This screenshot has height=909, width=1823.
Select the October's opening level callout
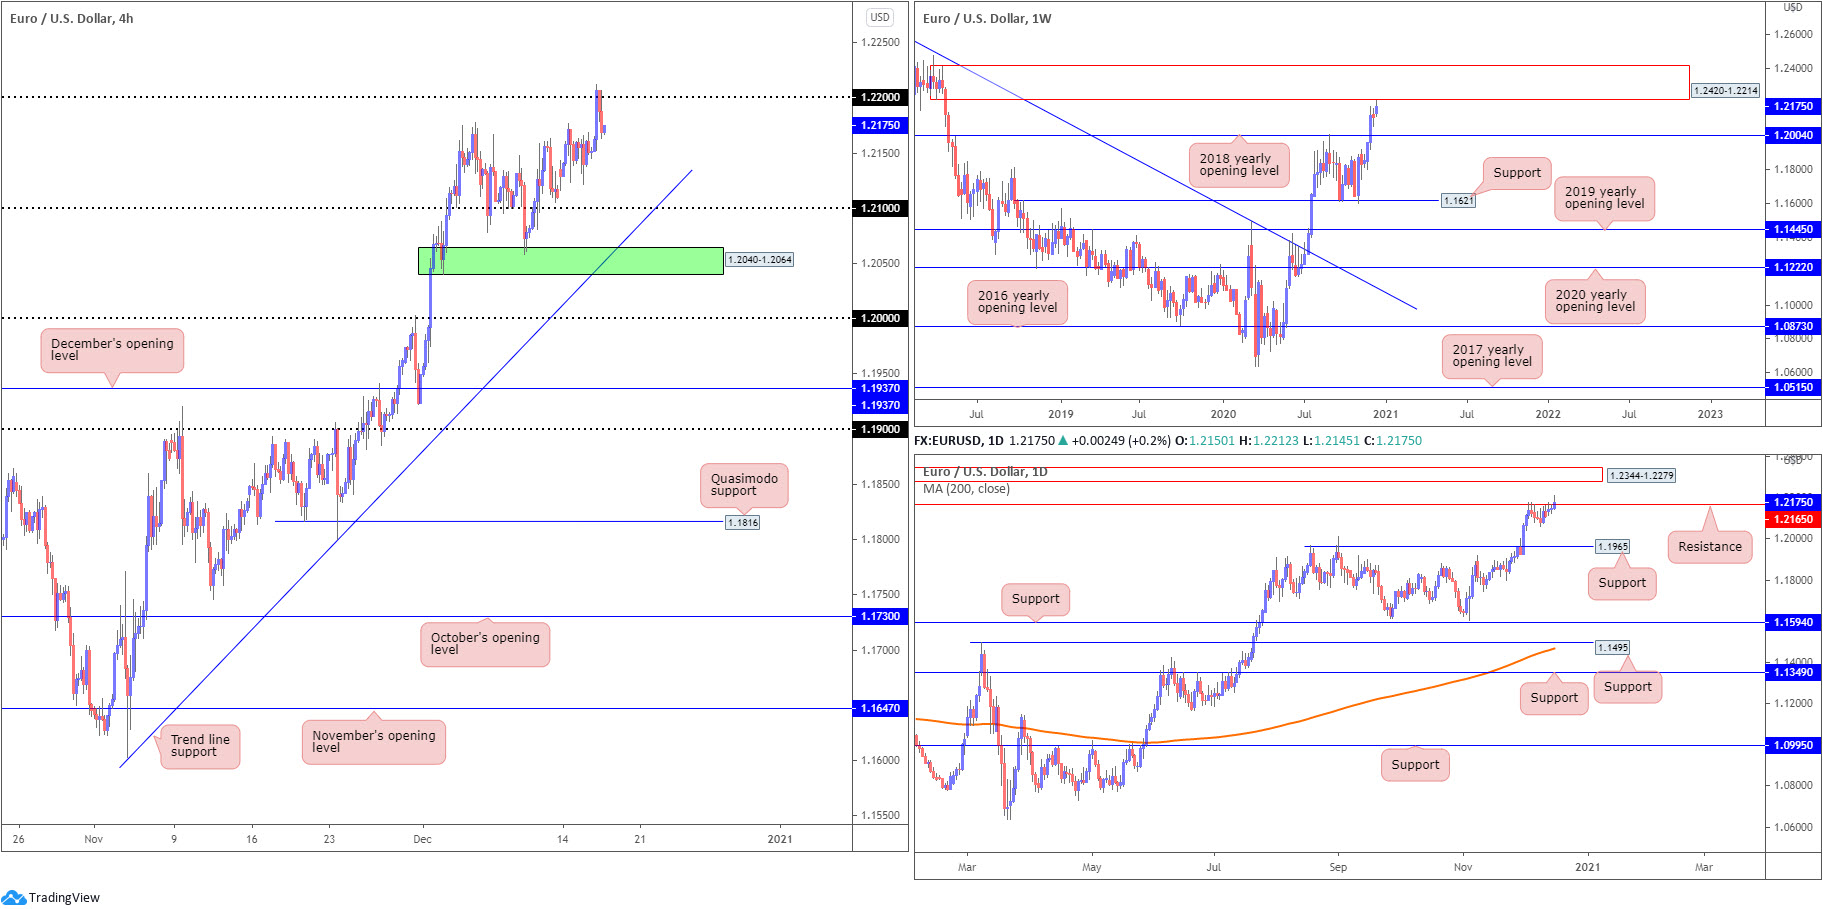pyautogui.click(x=485, y=643)
